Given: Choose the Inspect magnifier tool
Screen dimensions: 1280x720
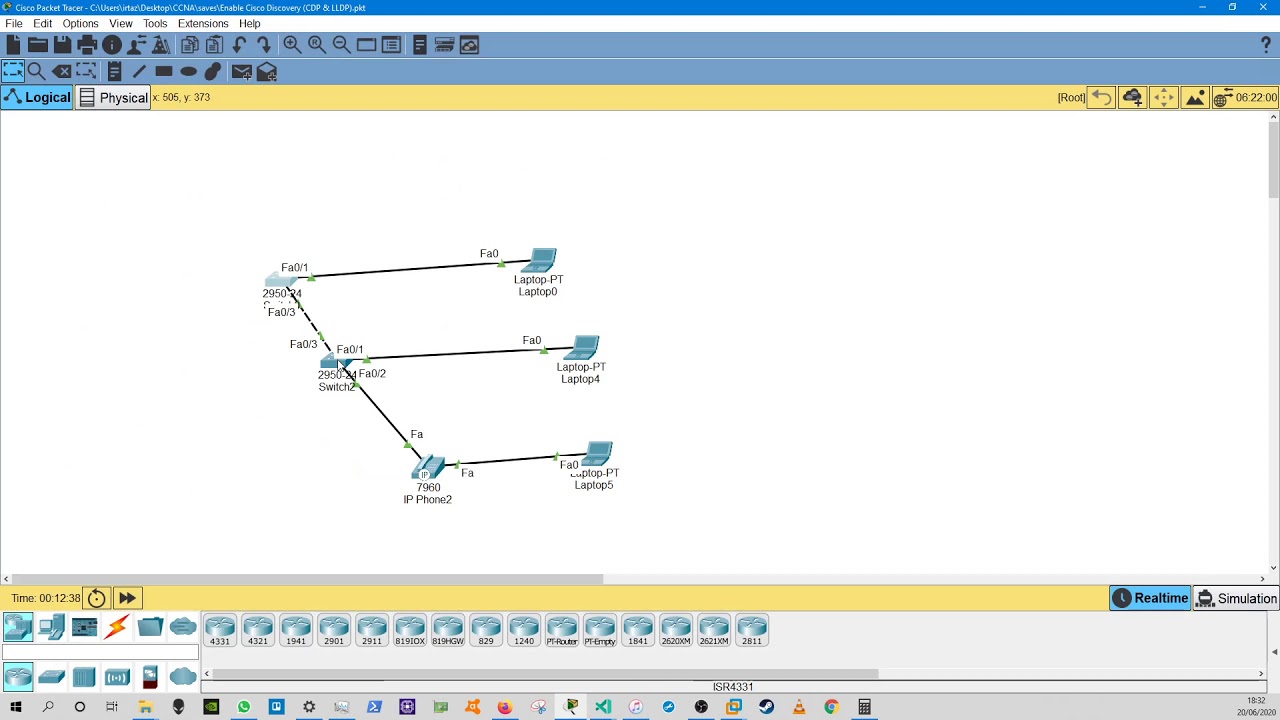Looking at the screenshot, I should click(x=36, y=71).
